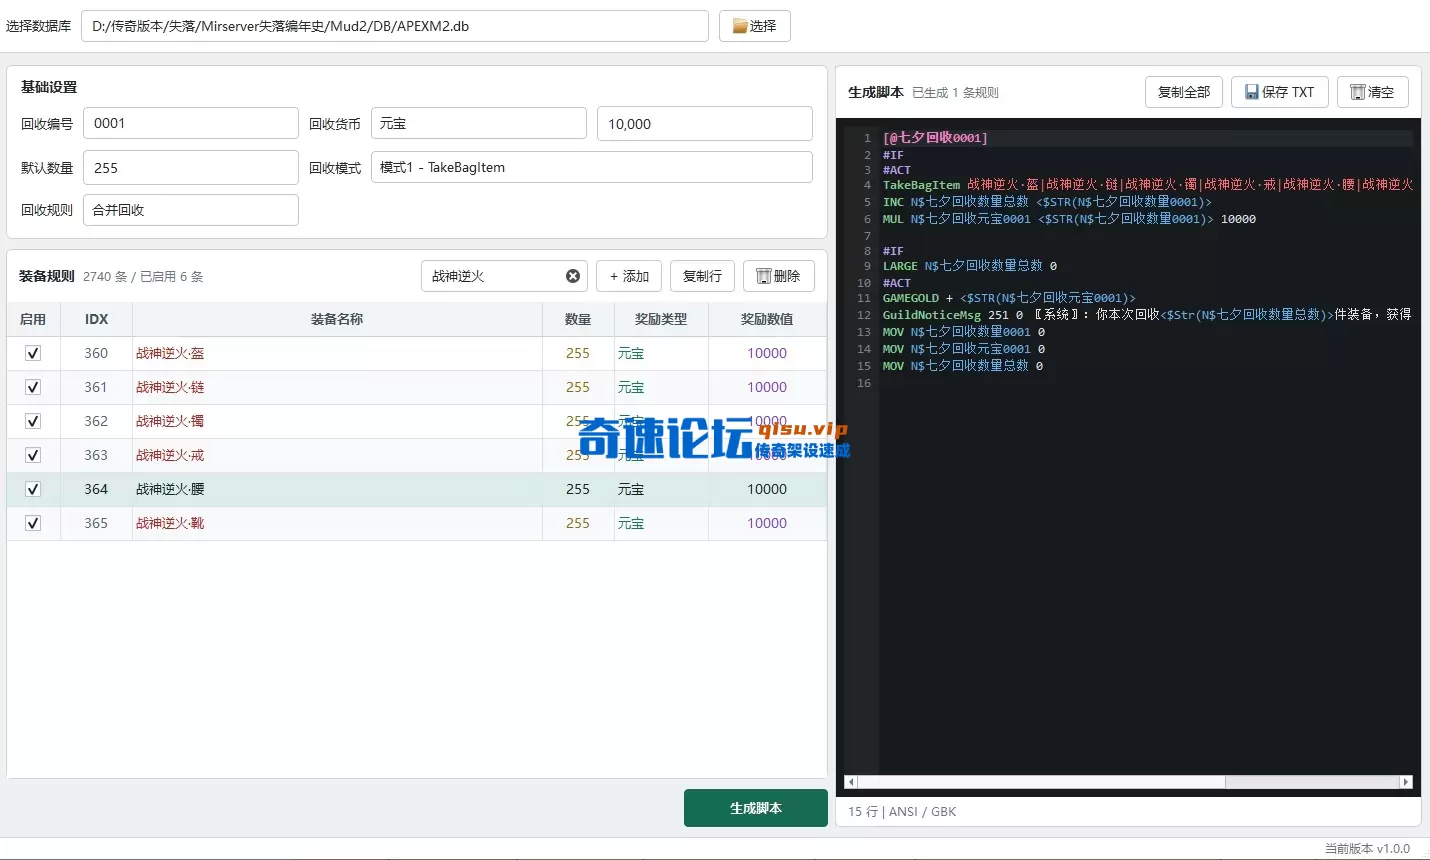Click the 当前版本 v1.0.0 label
The image size is (1430, 860).
pyautogui.click(x=1367, y=848)
